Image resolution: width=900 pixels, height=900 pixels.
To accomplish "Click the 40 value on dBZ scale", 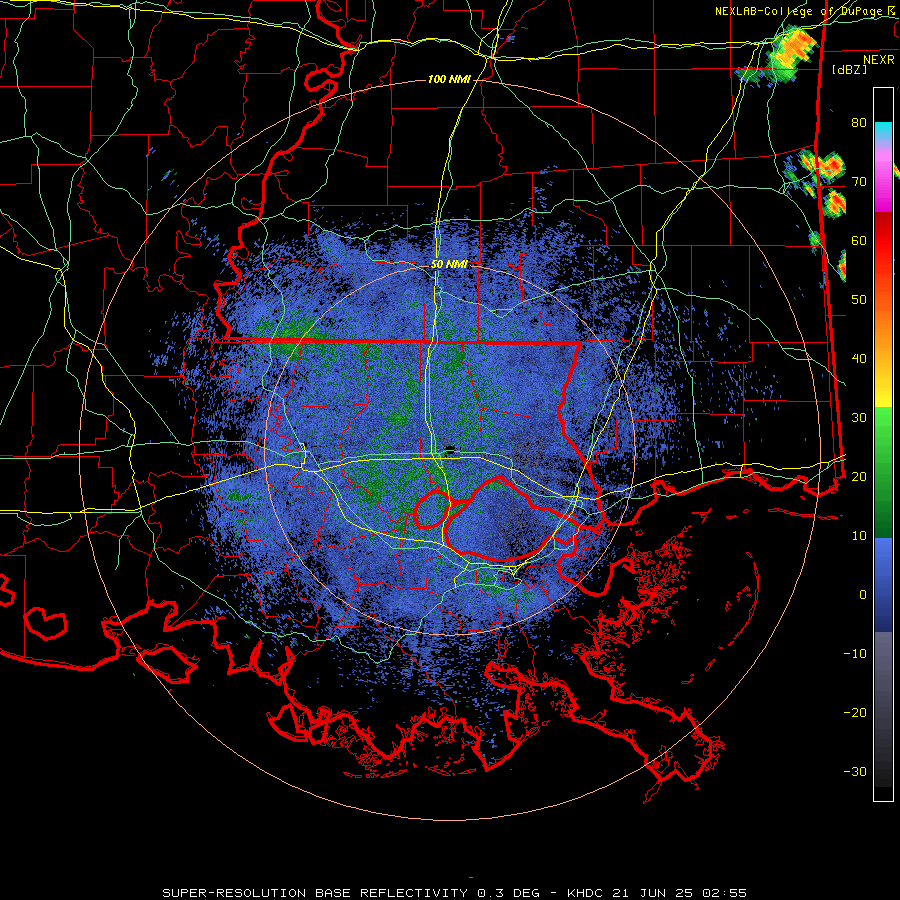I will [x=859, y=359].
